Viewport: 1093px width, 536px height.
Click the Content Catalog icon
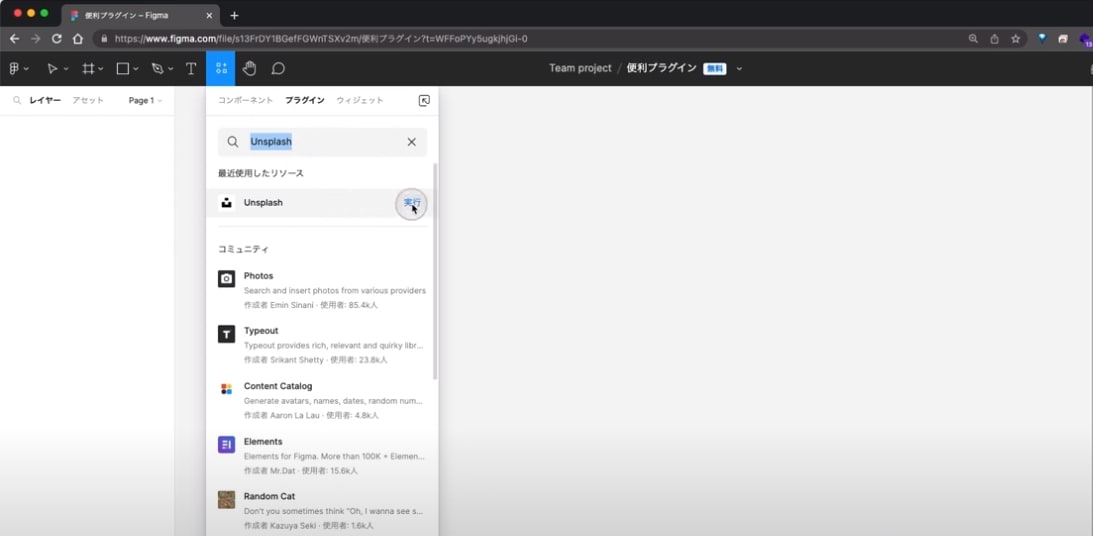226,389
